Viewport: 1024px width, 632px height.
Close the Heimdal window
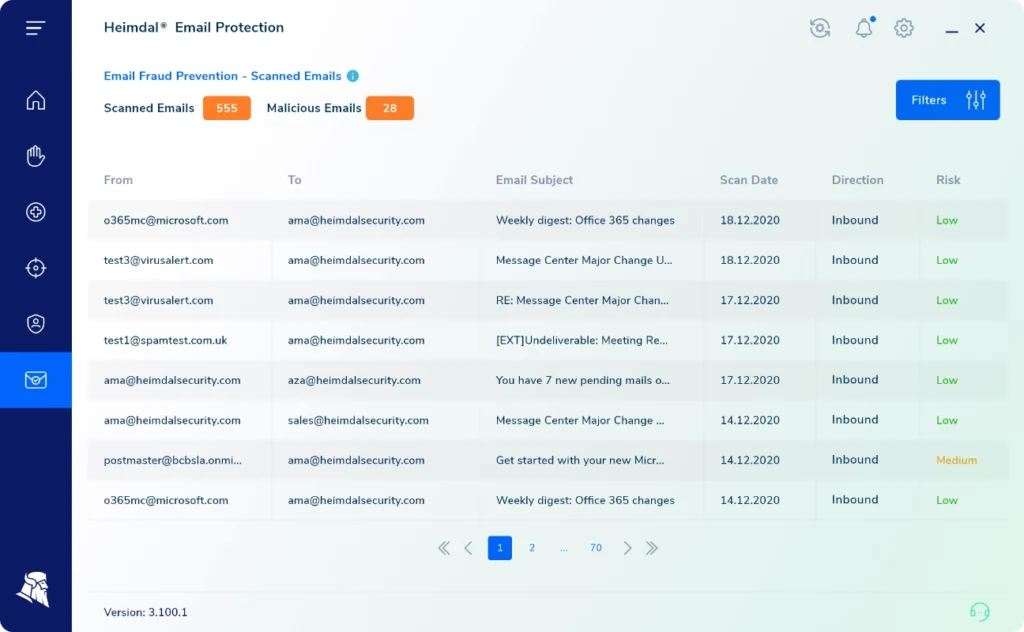980,28
